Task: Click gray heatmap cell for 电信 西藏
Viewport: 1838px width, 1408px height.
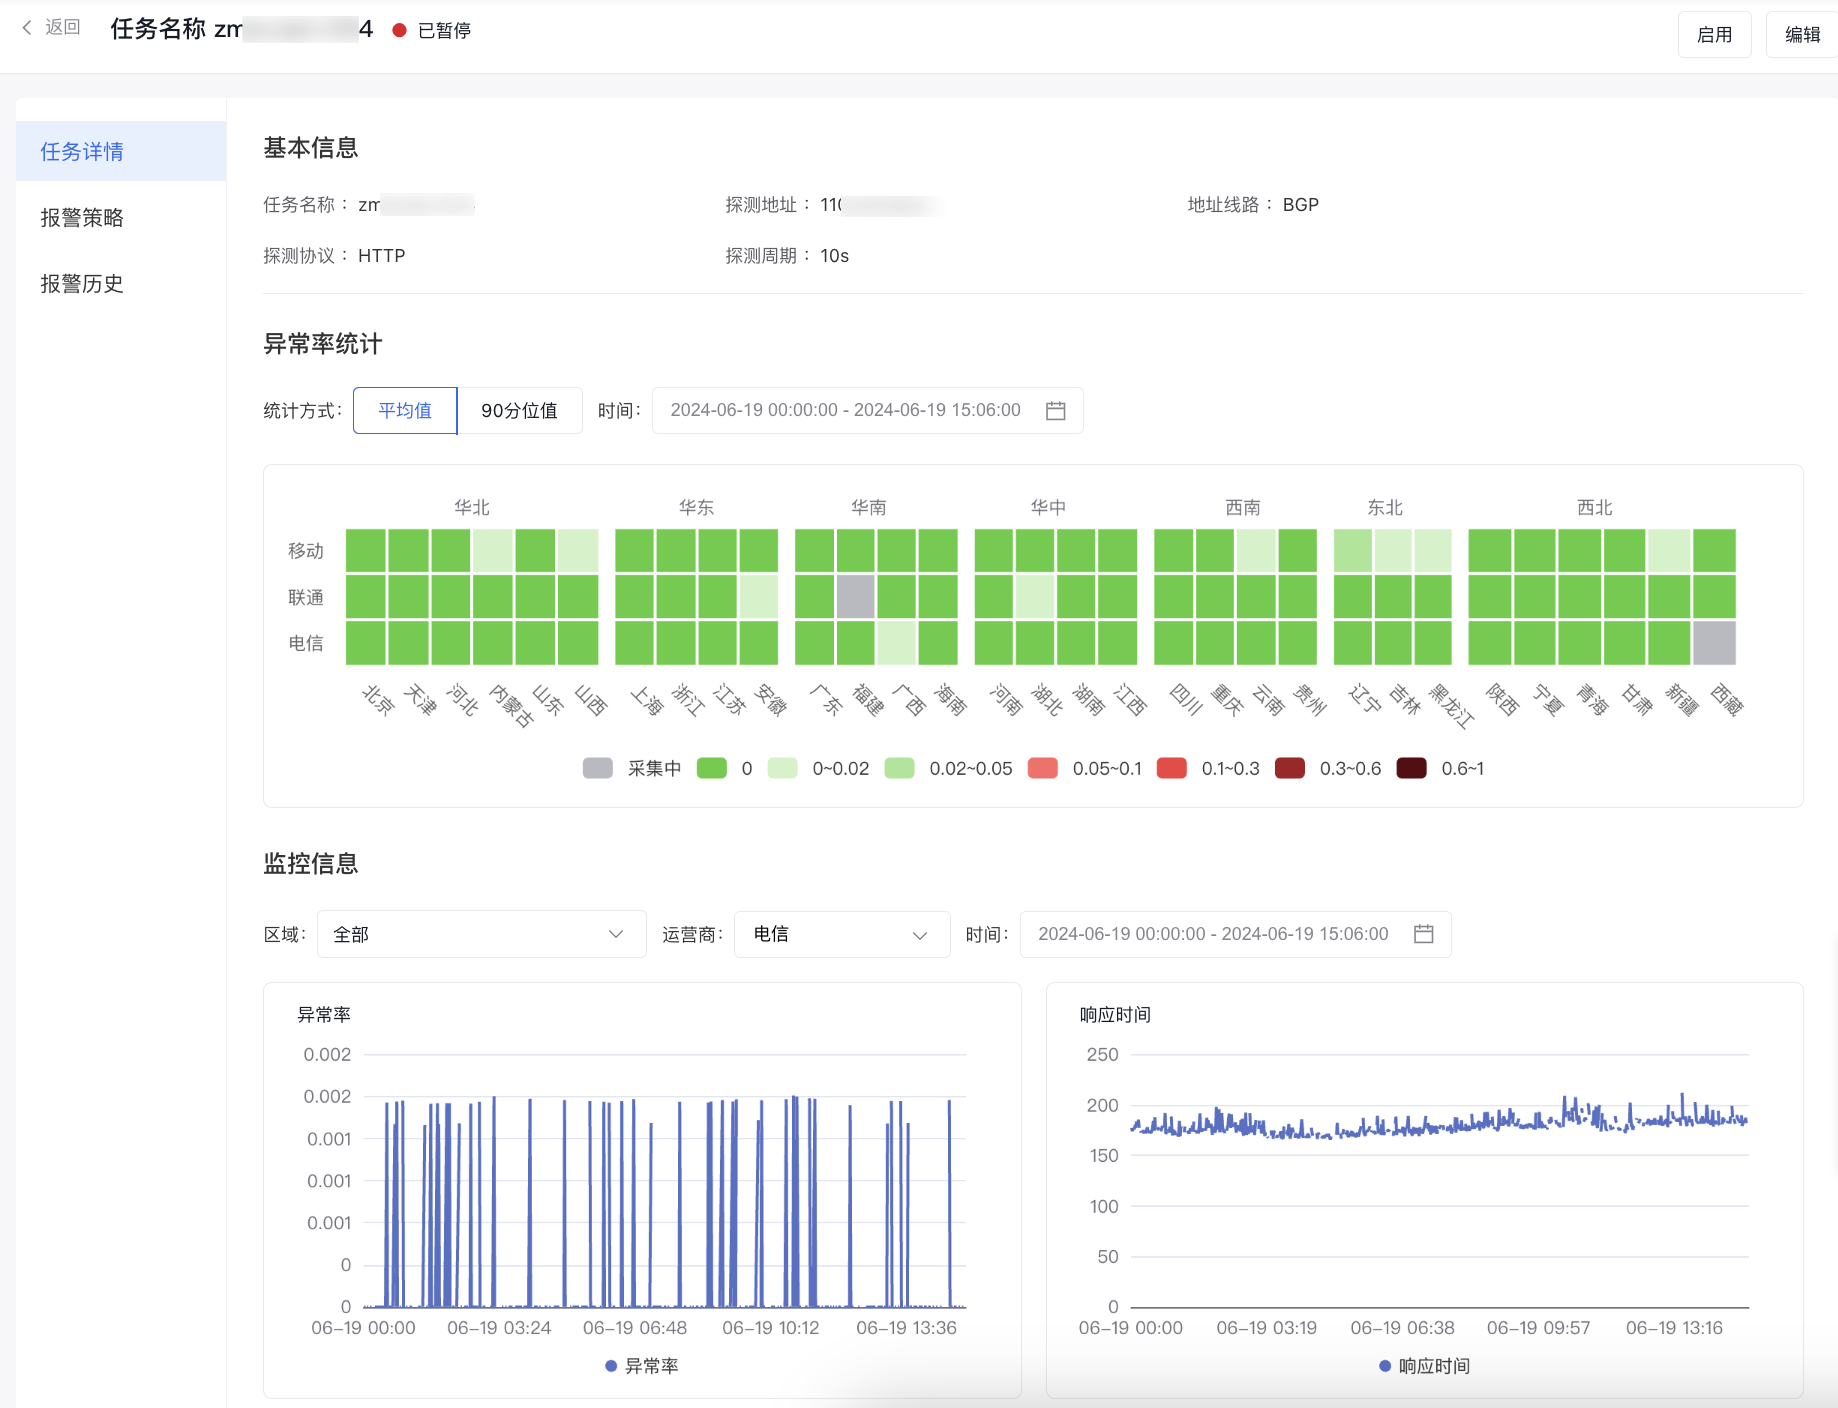Action: [1714, 643]
